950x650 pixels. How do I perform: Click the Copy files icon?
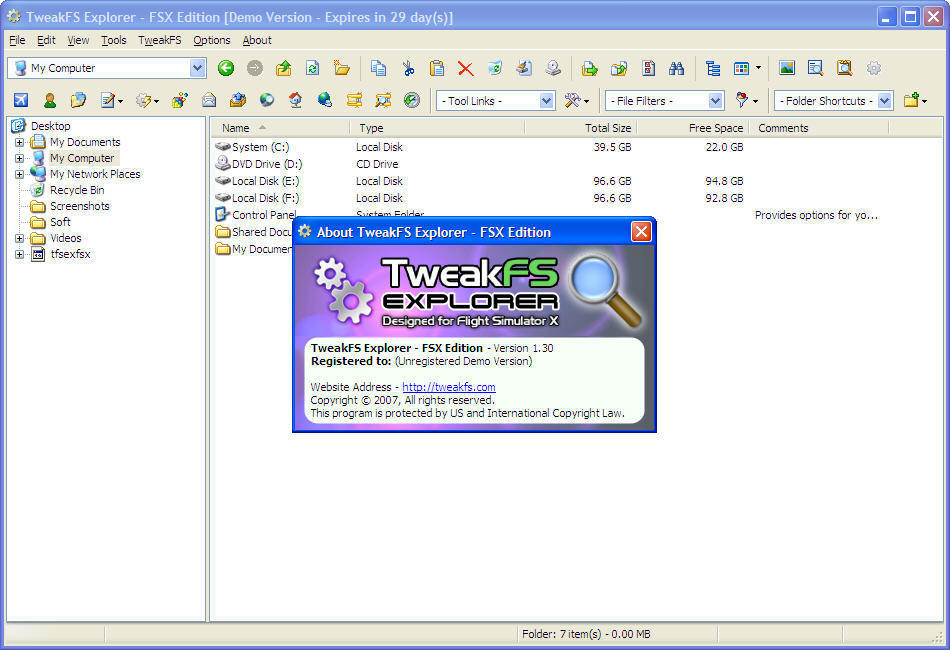(379, 68)
